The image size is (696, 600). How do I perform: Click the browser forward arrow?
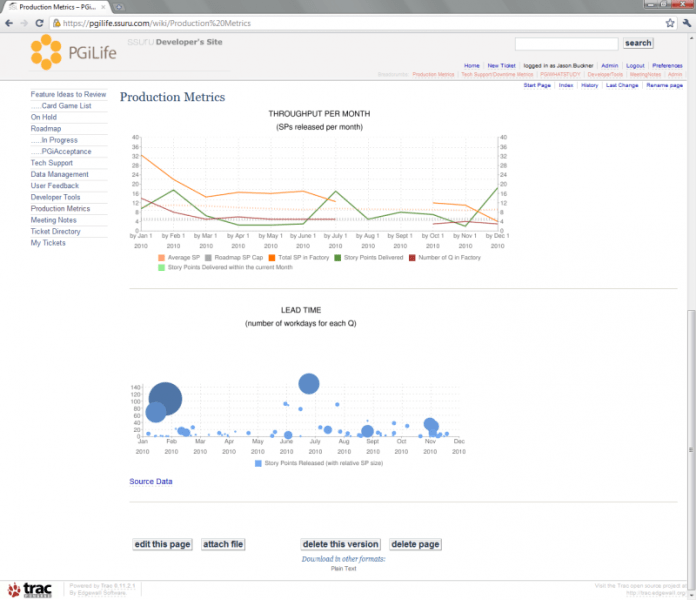coord(24,23)
